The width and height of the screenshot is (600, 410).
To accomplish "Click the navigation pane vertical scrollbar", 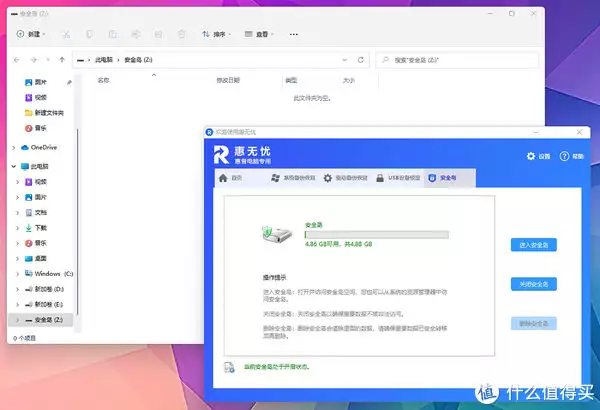I will (77, 221).
